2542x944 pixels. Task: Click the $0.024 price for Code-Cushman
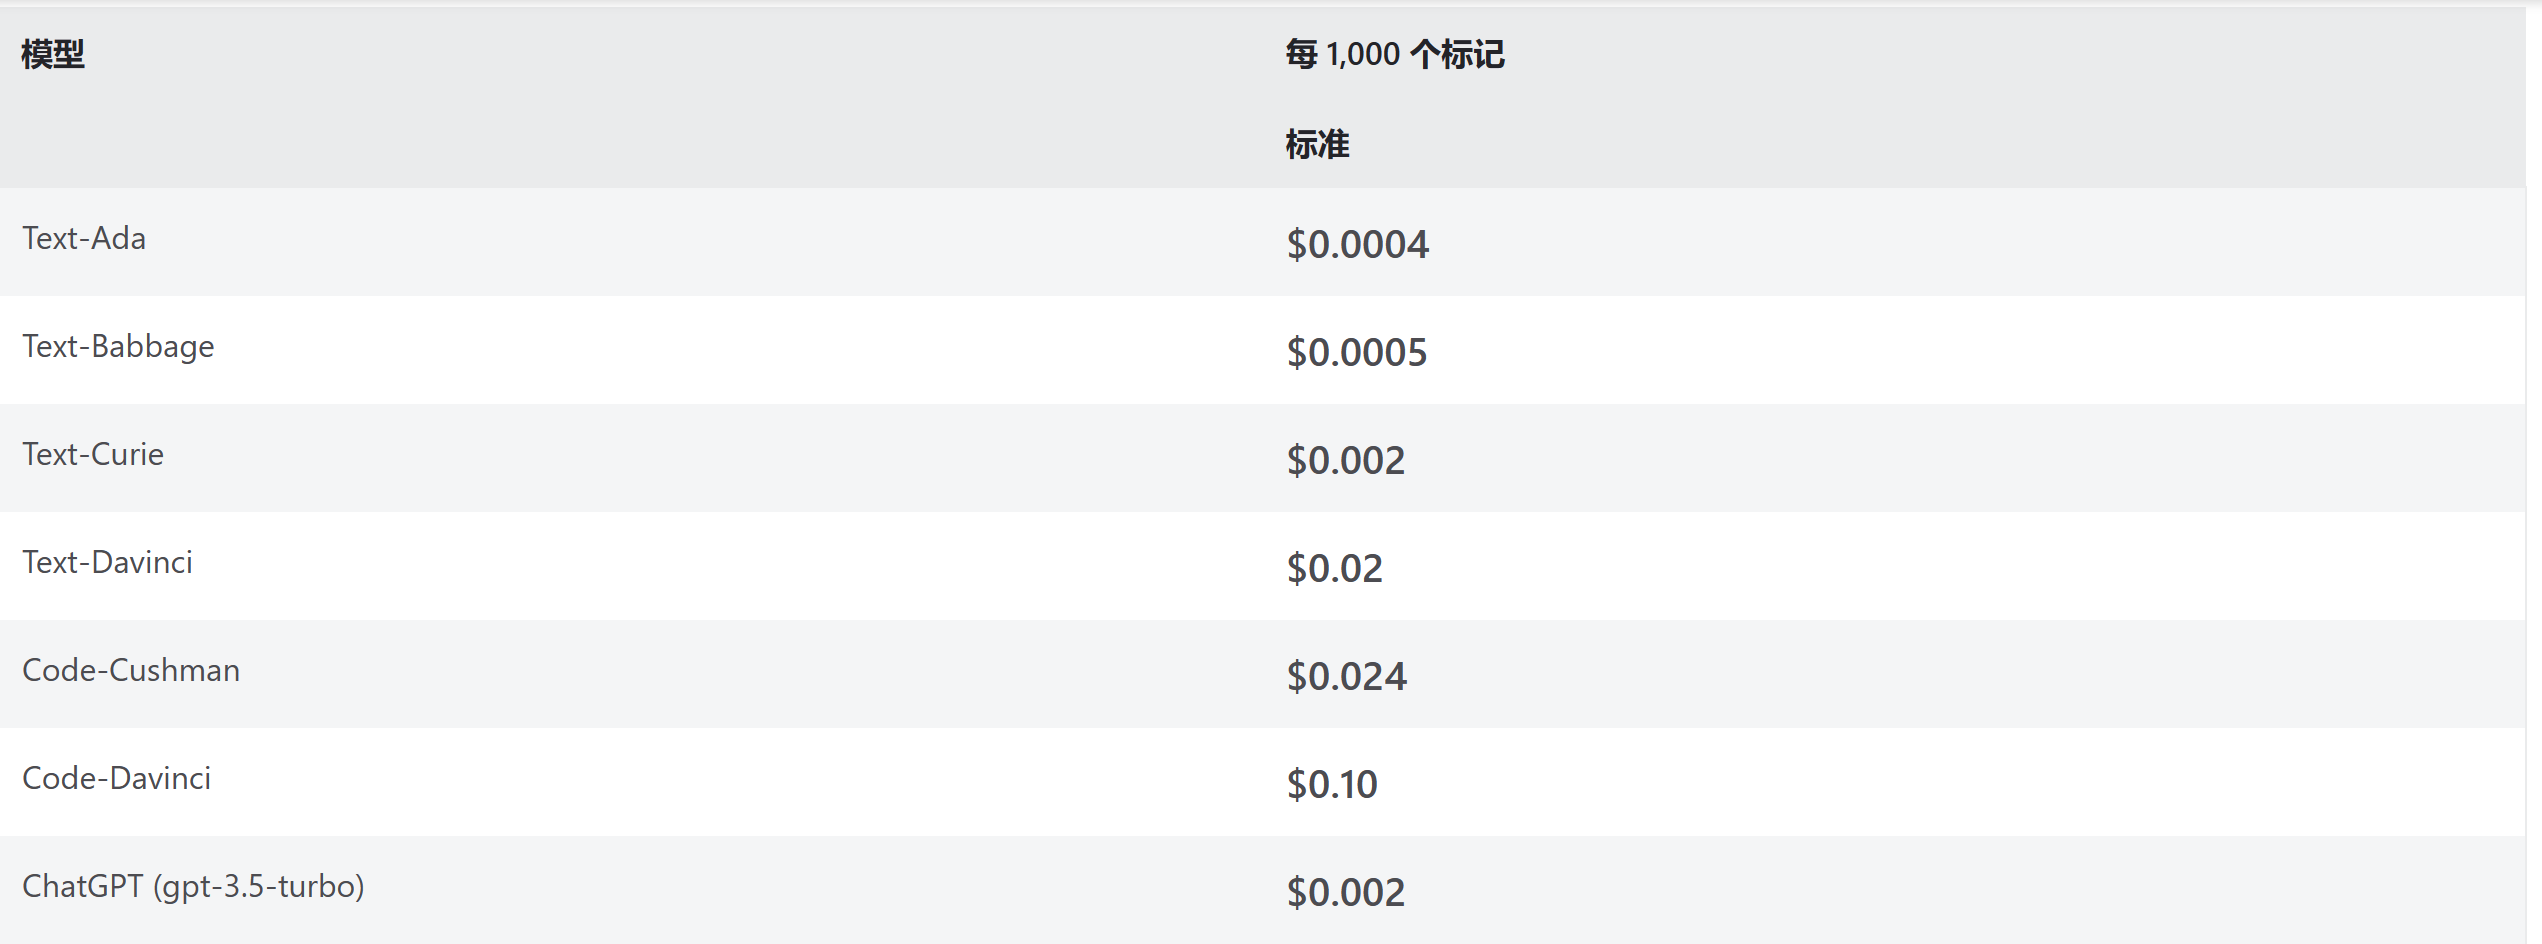(1347, 677)
